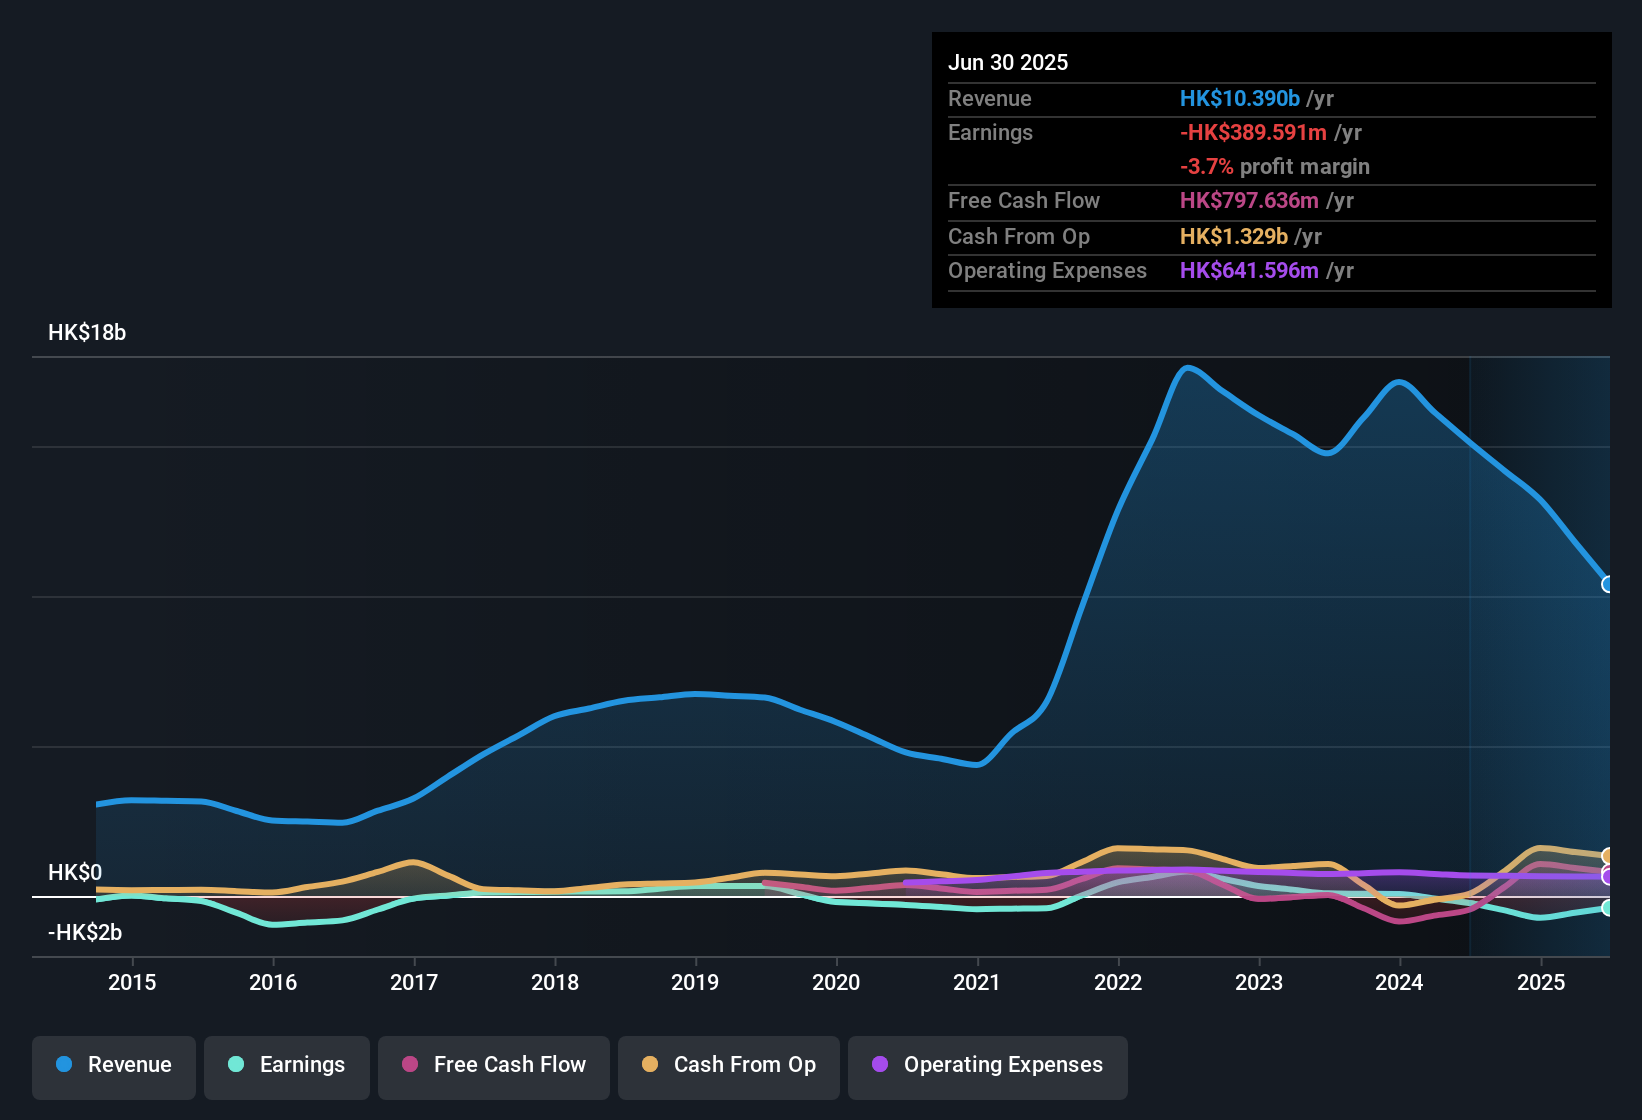Toggle the Revenue series visibility

113,1065
